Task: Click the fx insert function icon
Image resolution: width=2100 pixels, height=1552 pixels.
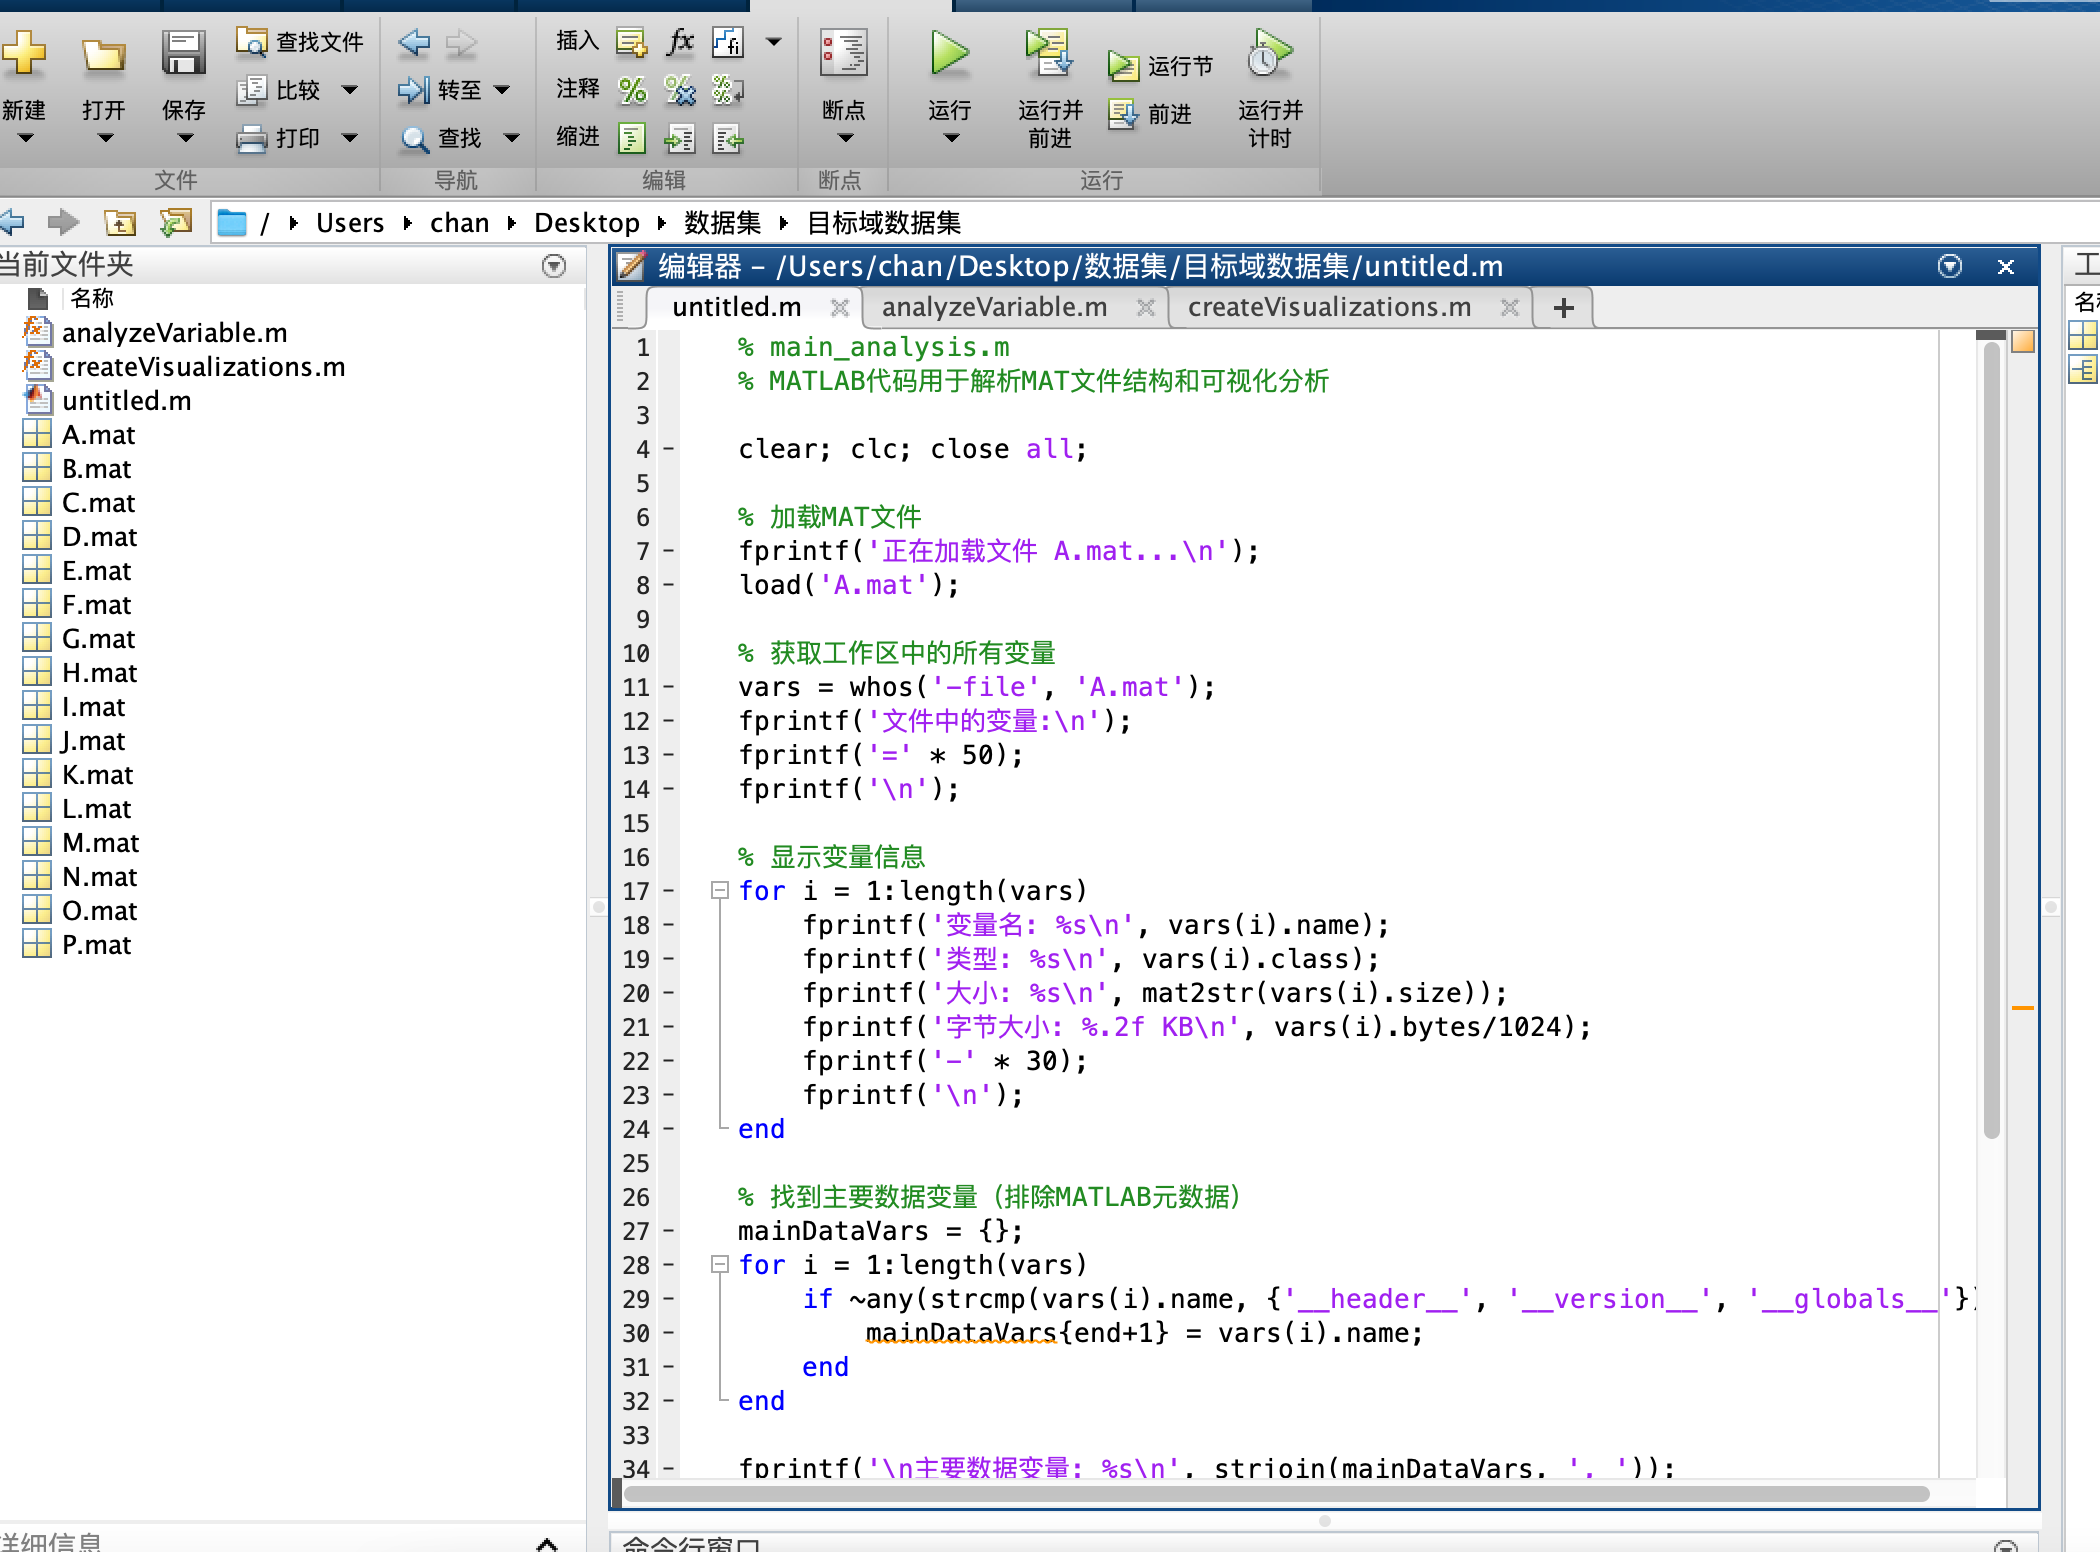Action: click(x=680, y=42)
